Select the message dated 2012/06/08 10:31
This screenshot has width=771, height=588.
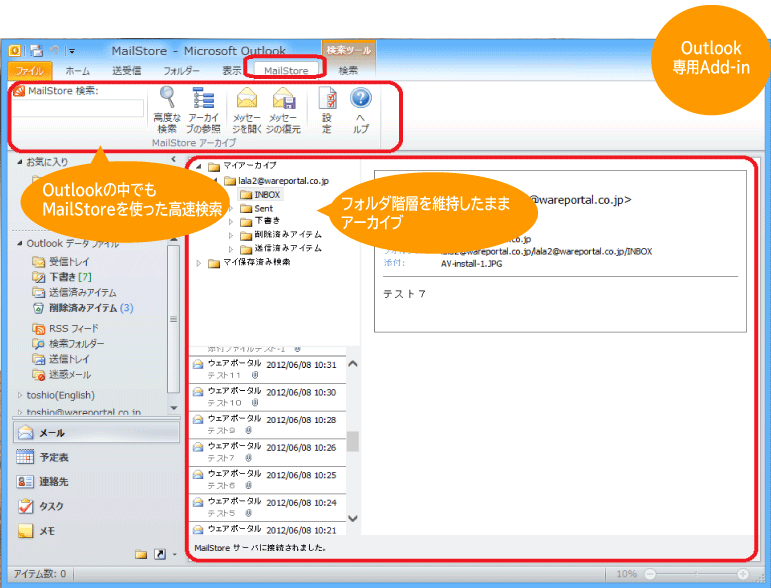(x=268, y=370)
